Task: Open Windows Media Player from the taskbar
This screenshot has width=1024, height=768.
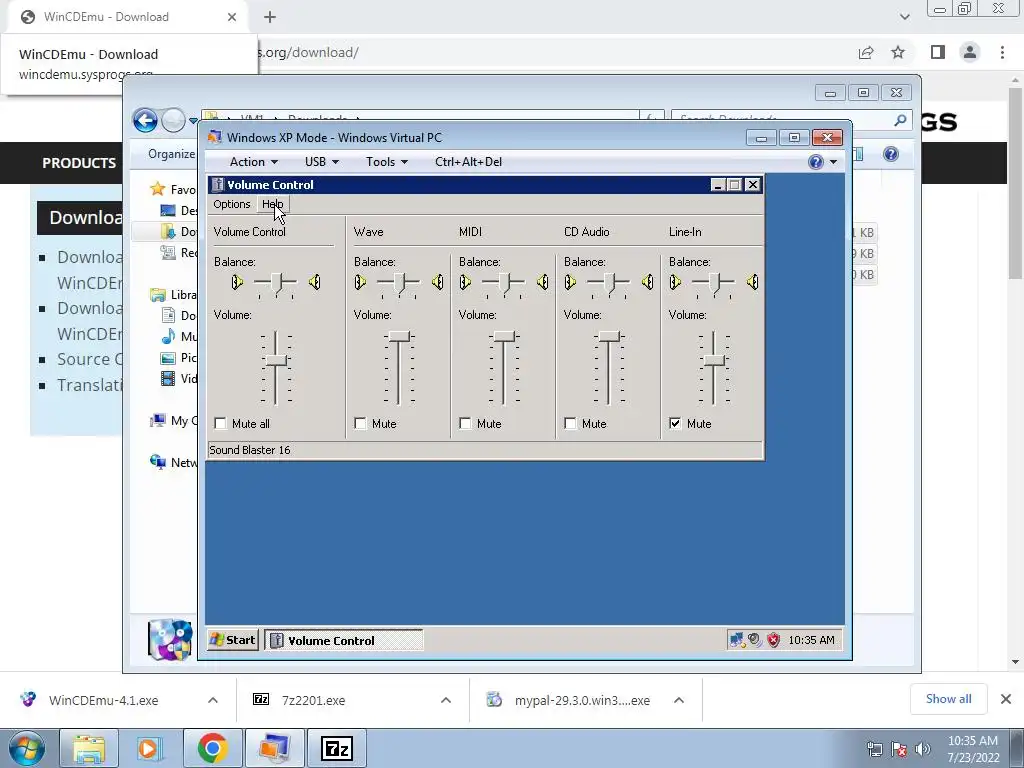Action: tap(148, 748)
